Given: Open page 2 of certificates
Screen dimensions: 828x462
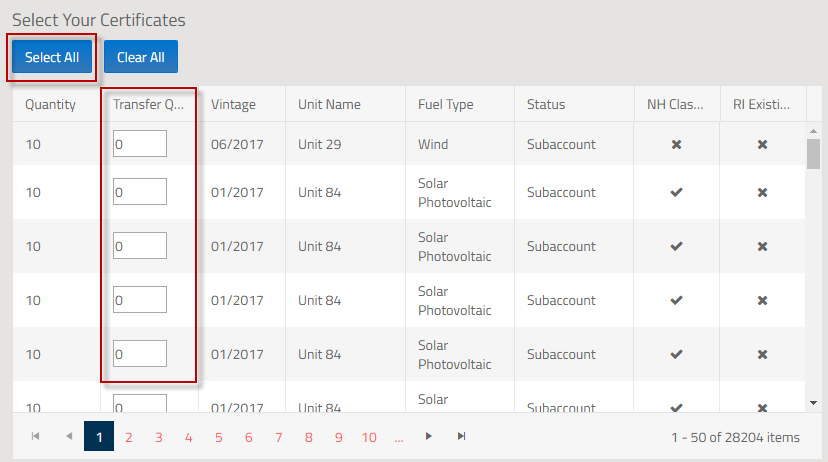Looking at the screenshot, I should (x=128, y=437).
